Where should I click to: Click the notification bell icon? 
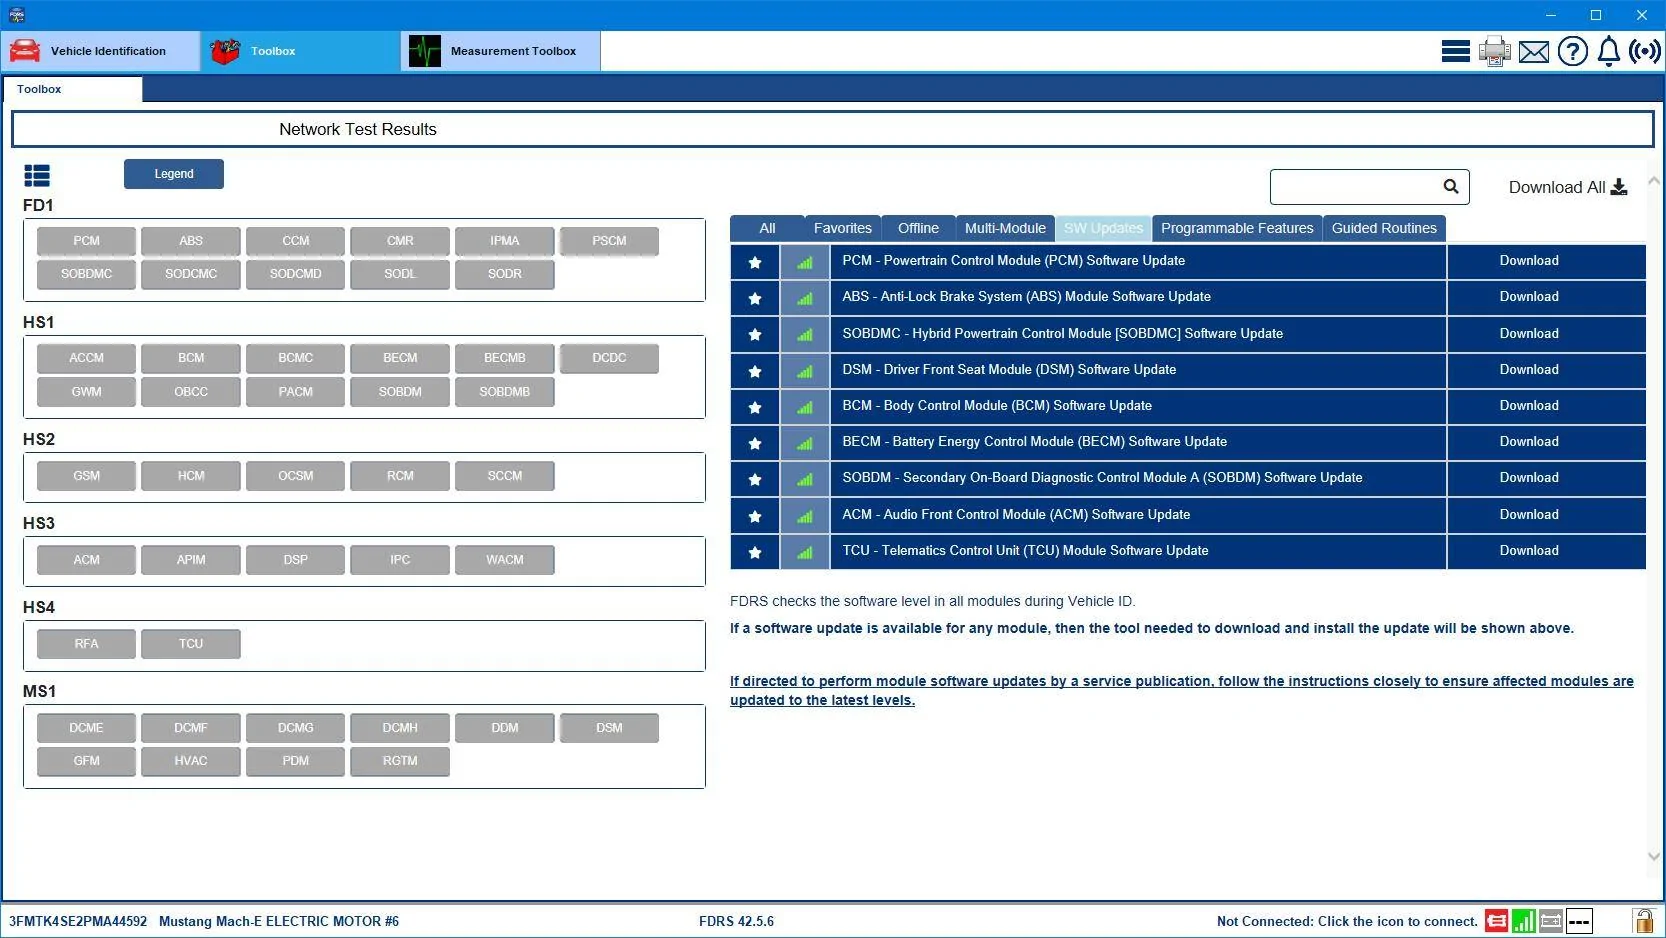[x=1608, y=51]
